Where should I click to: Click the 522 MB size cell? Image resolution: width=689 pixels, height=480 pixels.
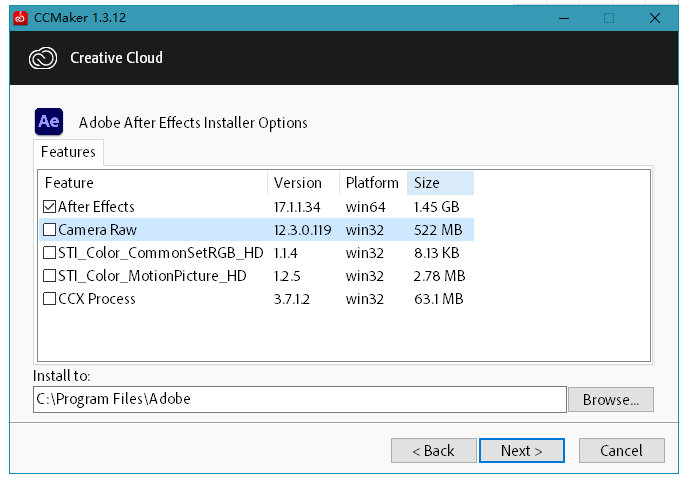438,230
